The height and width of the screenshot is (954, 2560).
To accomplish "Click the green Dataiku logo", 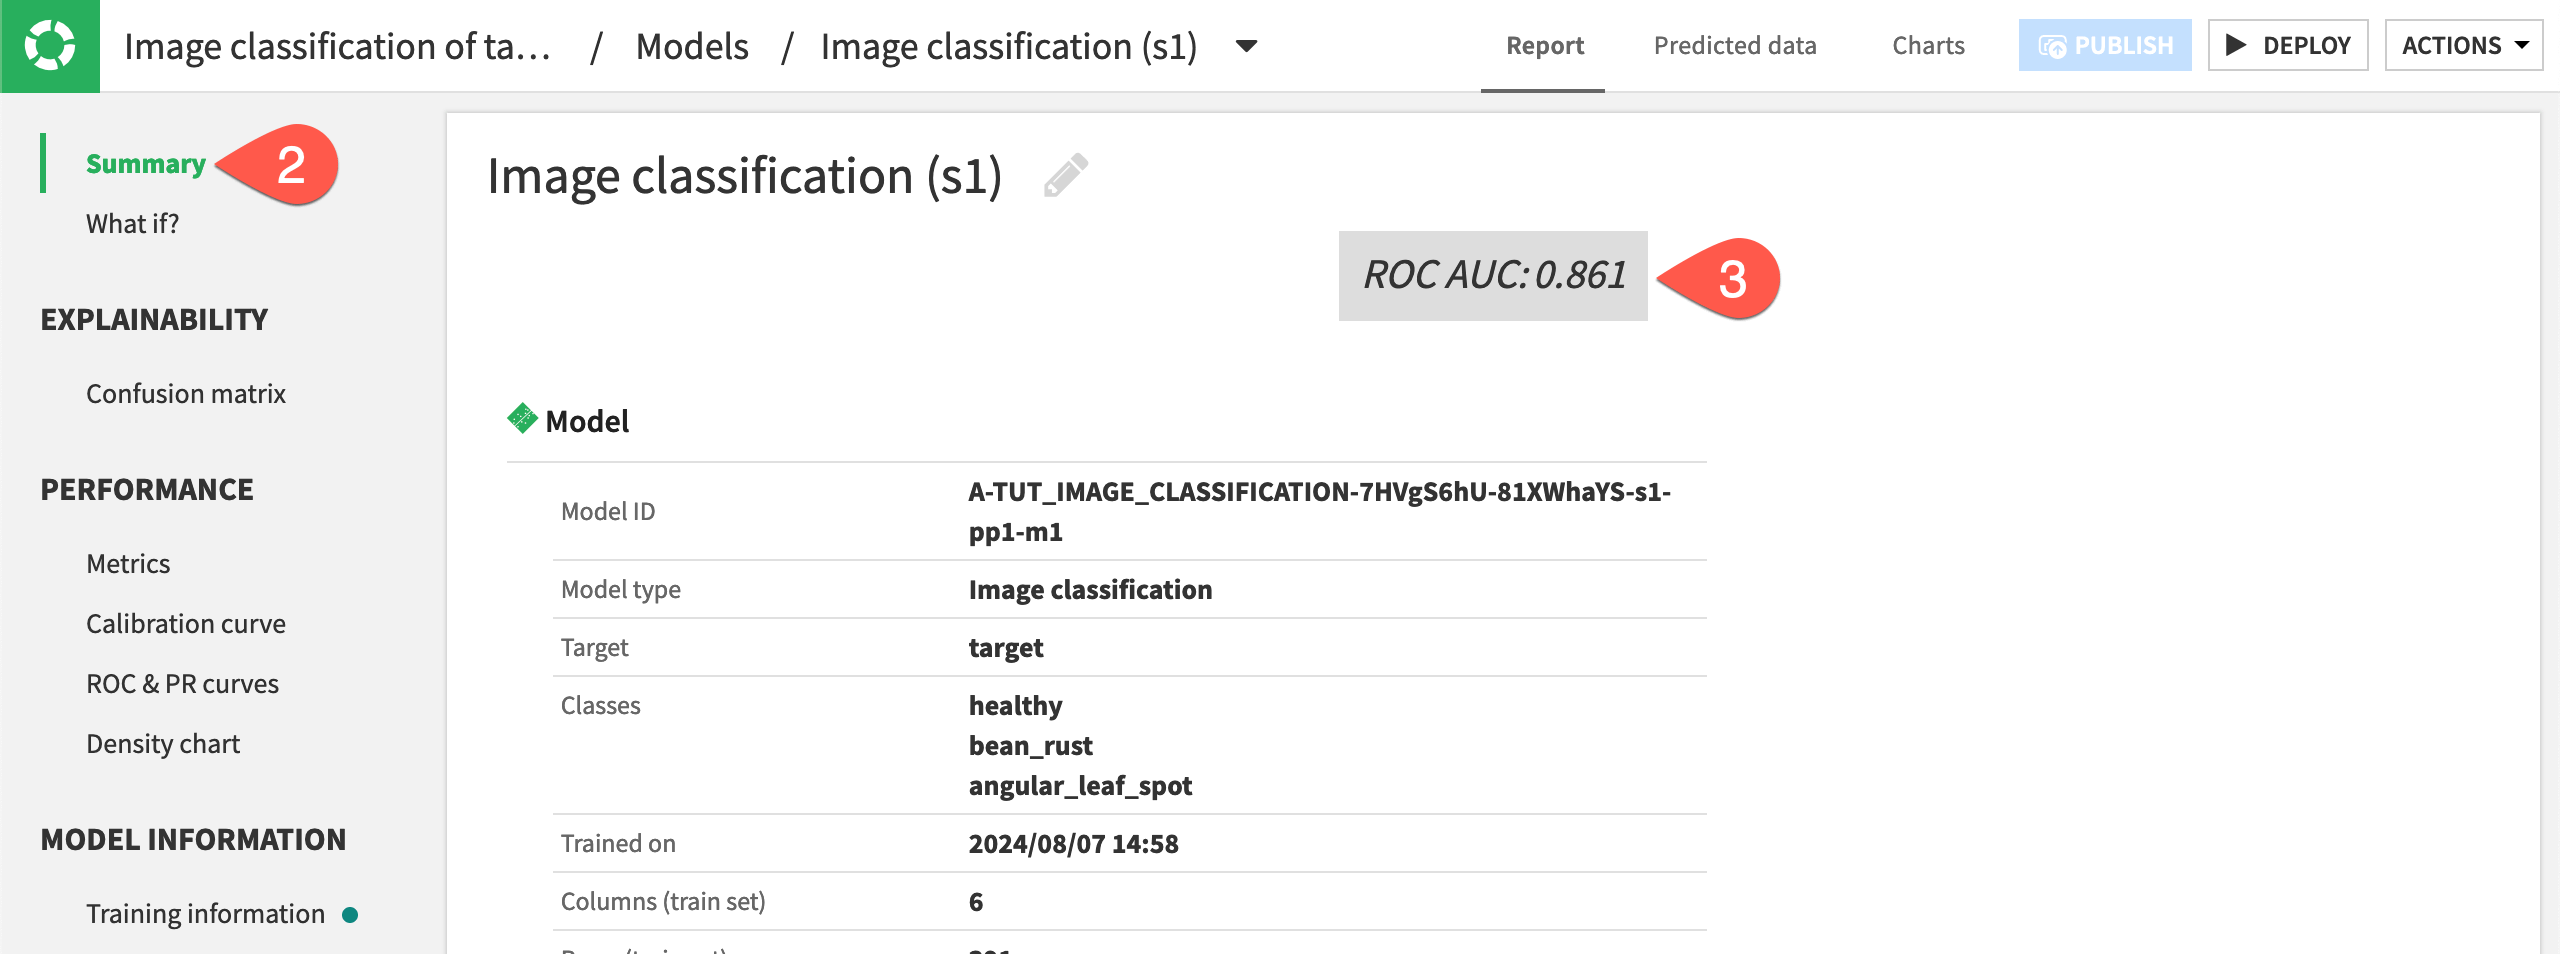I will (50, 44).
